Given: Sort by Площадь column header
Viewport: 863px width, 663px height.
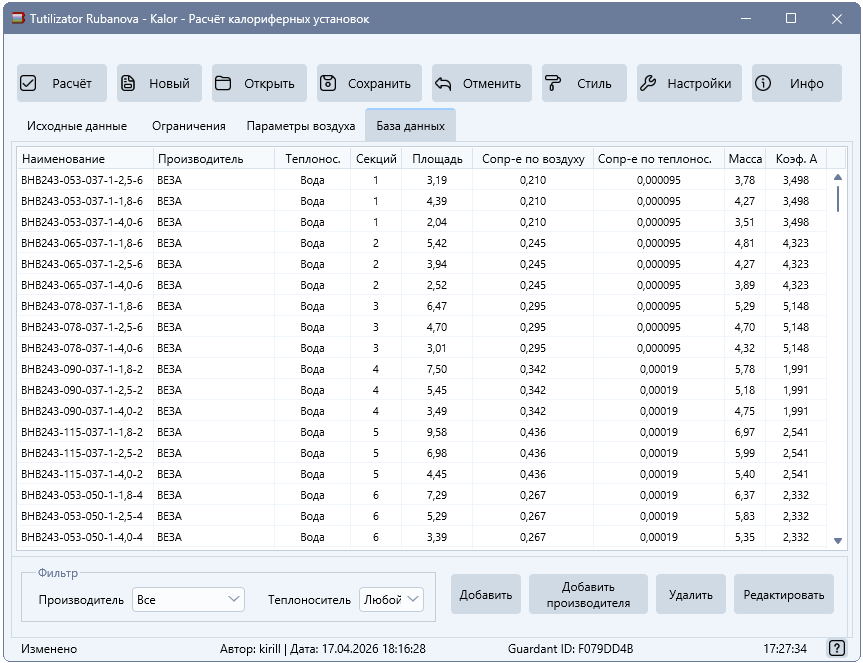Looking at the screenshot, I should [x=437, y=159].
